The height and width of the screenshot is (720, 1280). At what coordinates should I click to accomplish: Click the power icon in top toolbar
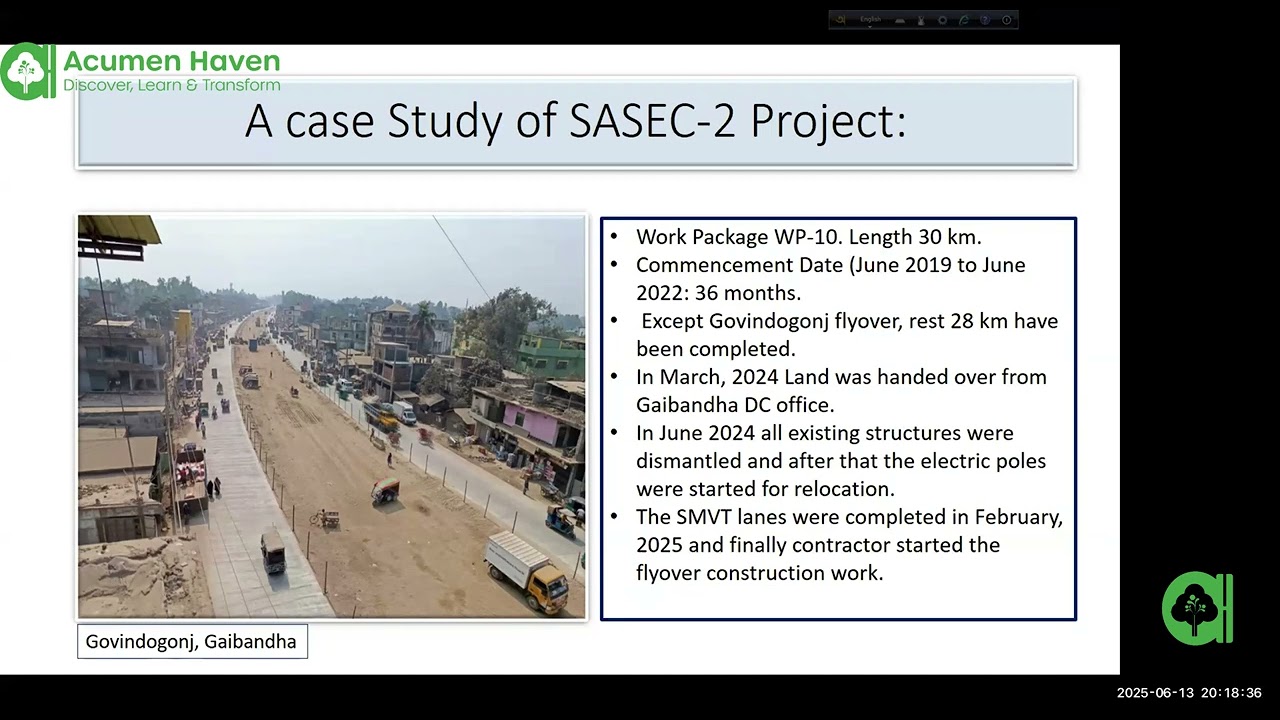pyautogui.click(x=1007, y=20)
